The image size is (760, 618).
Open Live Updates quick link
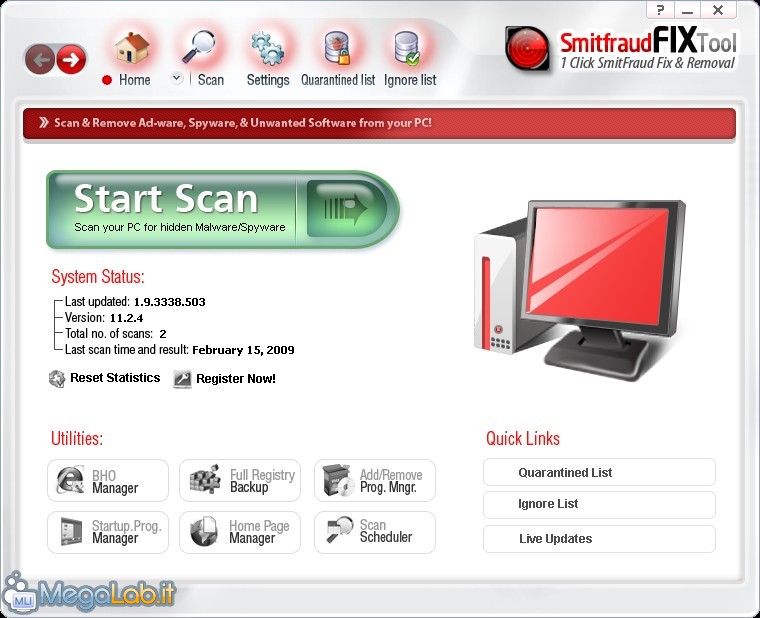point(599,539)
